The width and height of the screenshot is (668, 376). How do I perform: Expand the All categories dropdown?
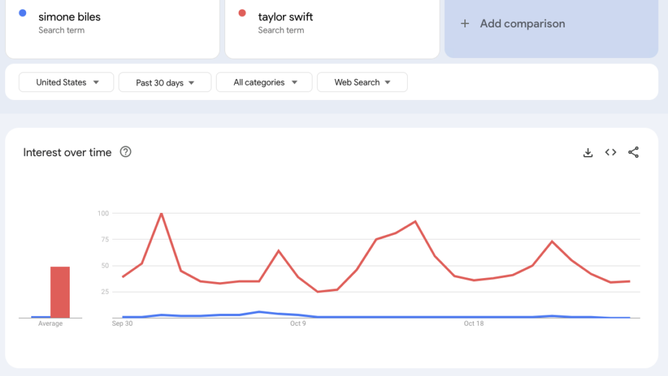coord(264,82)
